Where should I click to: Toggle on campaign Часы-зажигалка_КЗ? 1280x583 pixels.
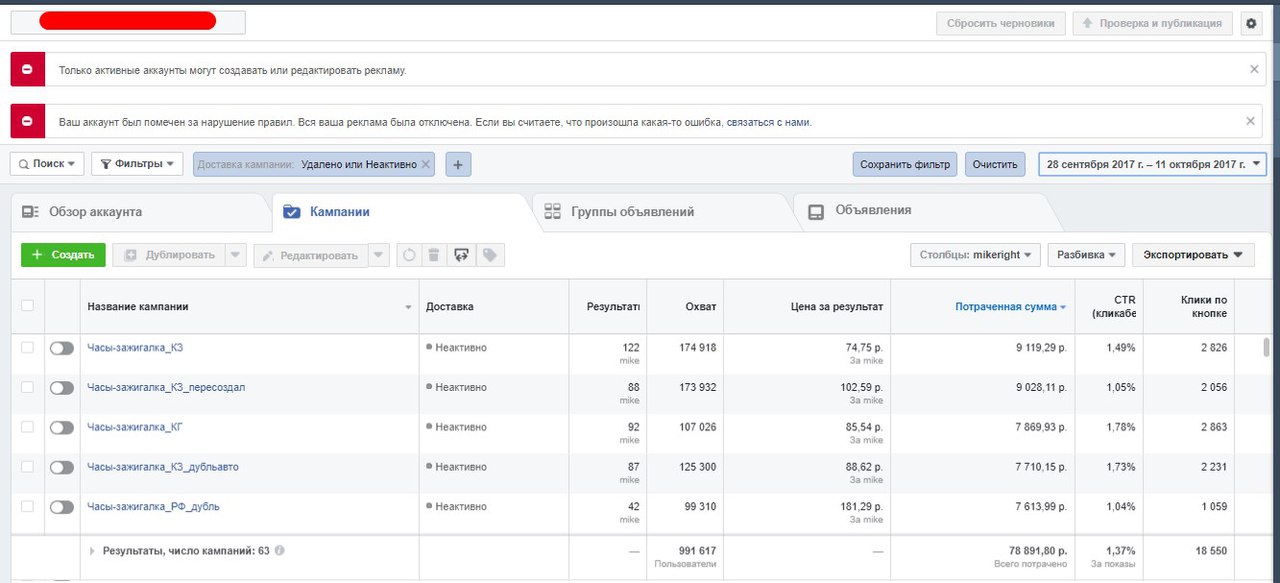pyautogui.click(x=62, y=348)
